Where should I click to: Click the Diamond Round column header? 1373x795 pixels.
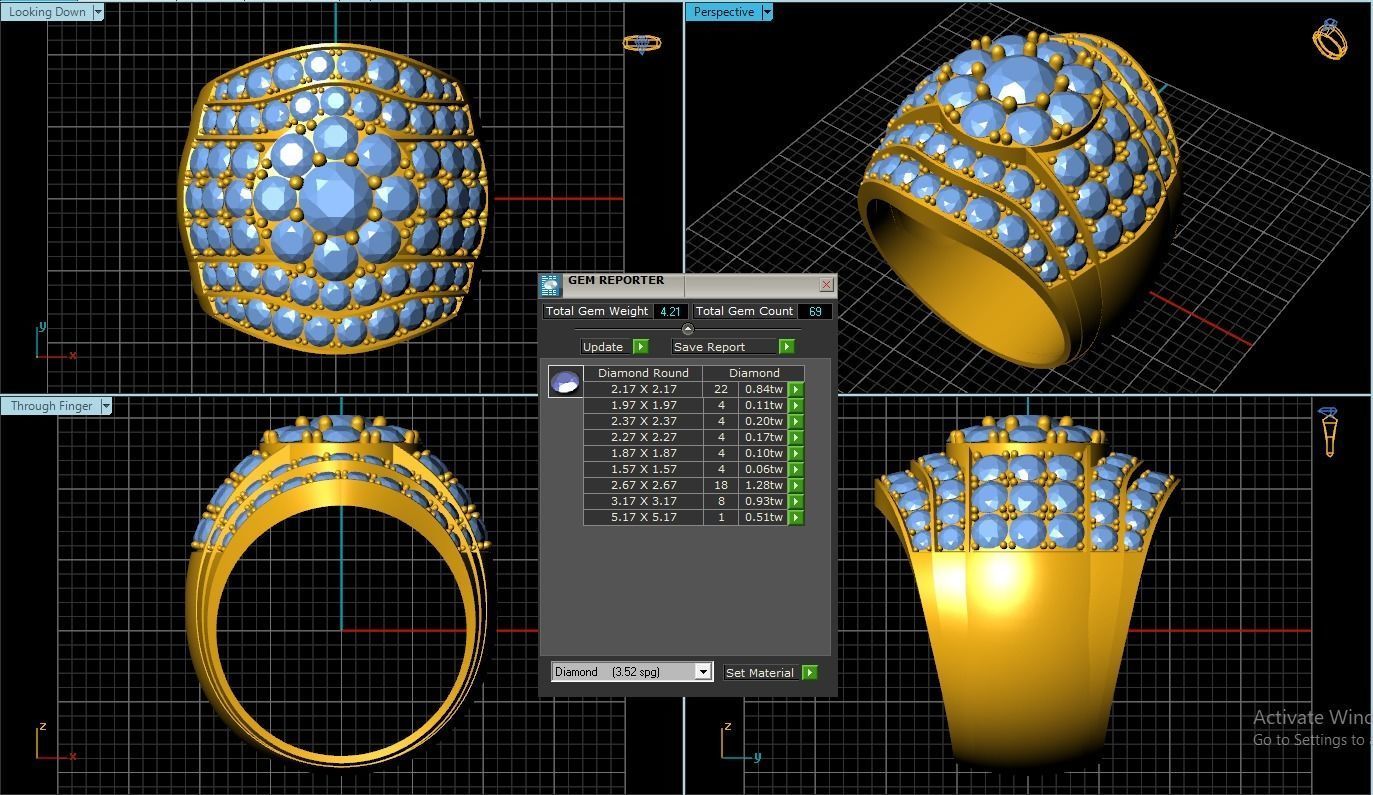pyautogui.click(x=643, y=373)
